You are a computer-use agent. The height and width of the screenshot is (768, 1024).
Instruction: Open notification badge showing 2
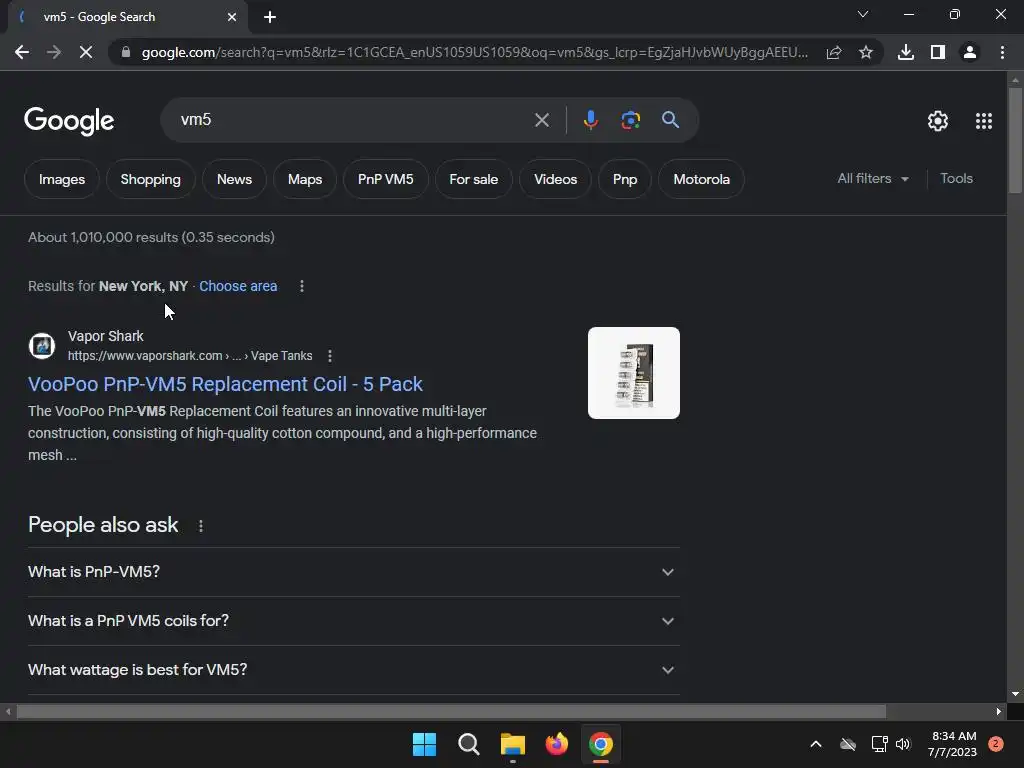[996, 744]
